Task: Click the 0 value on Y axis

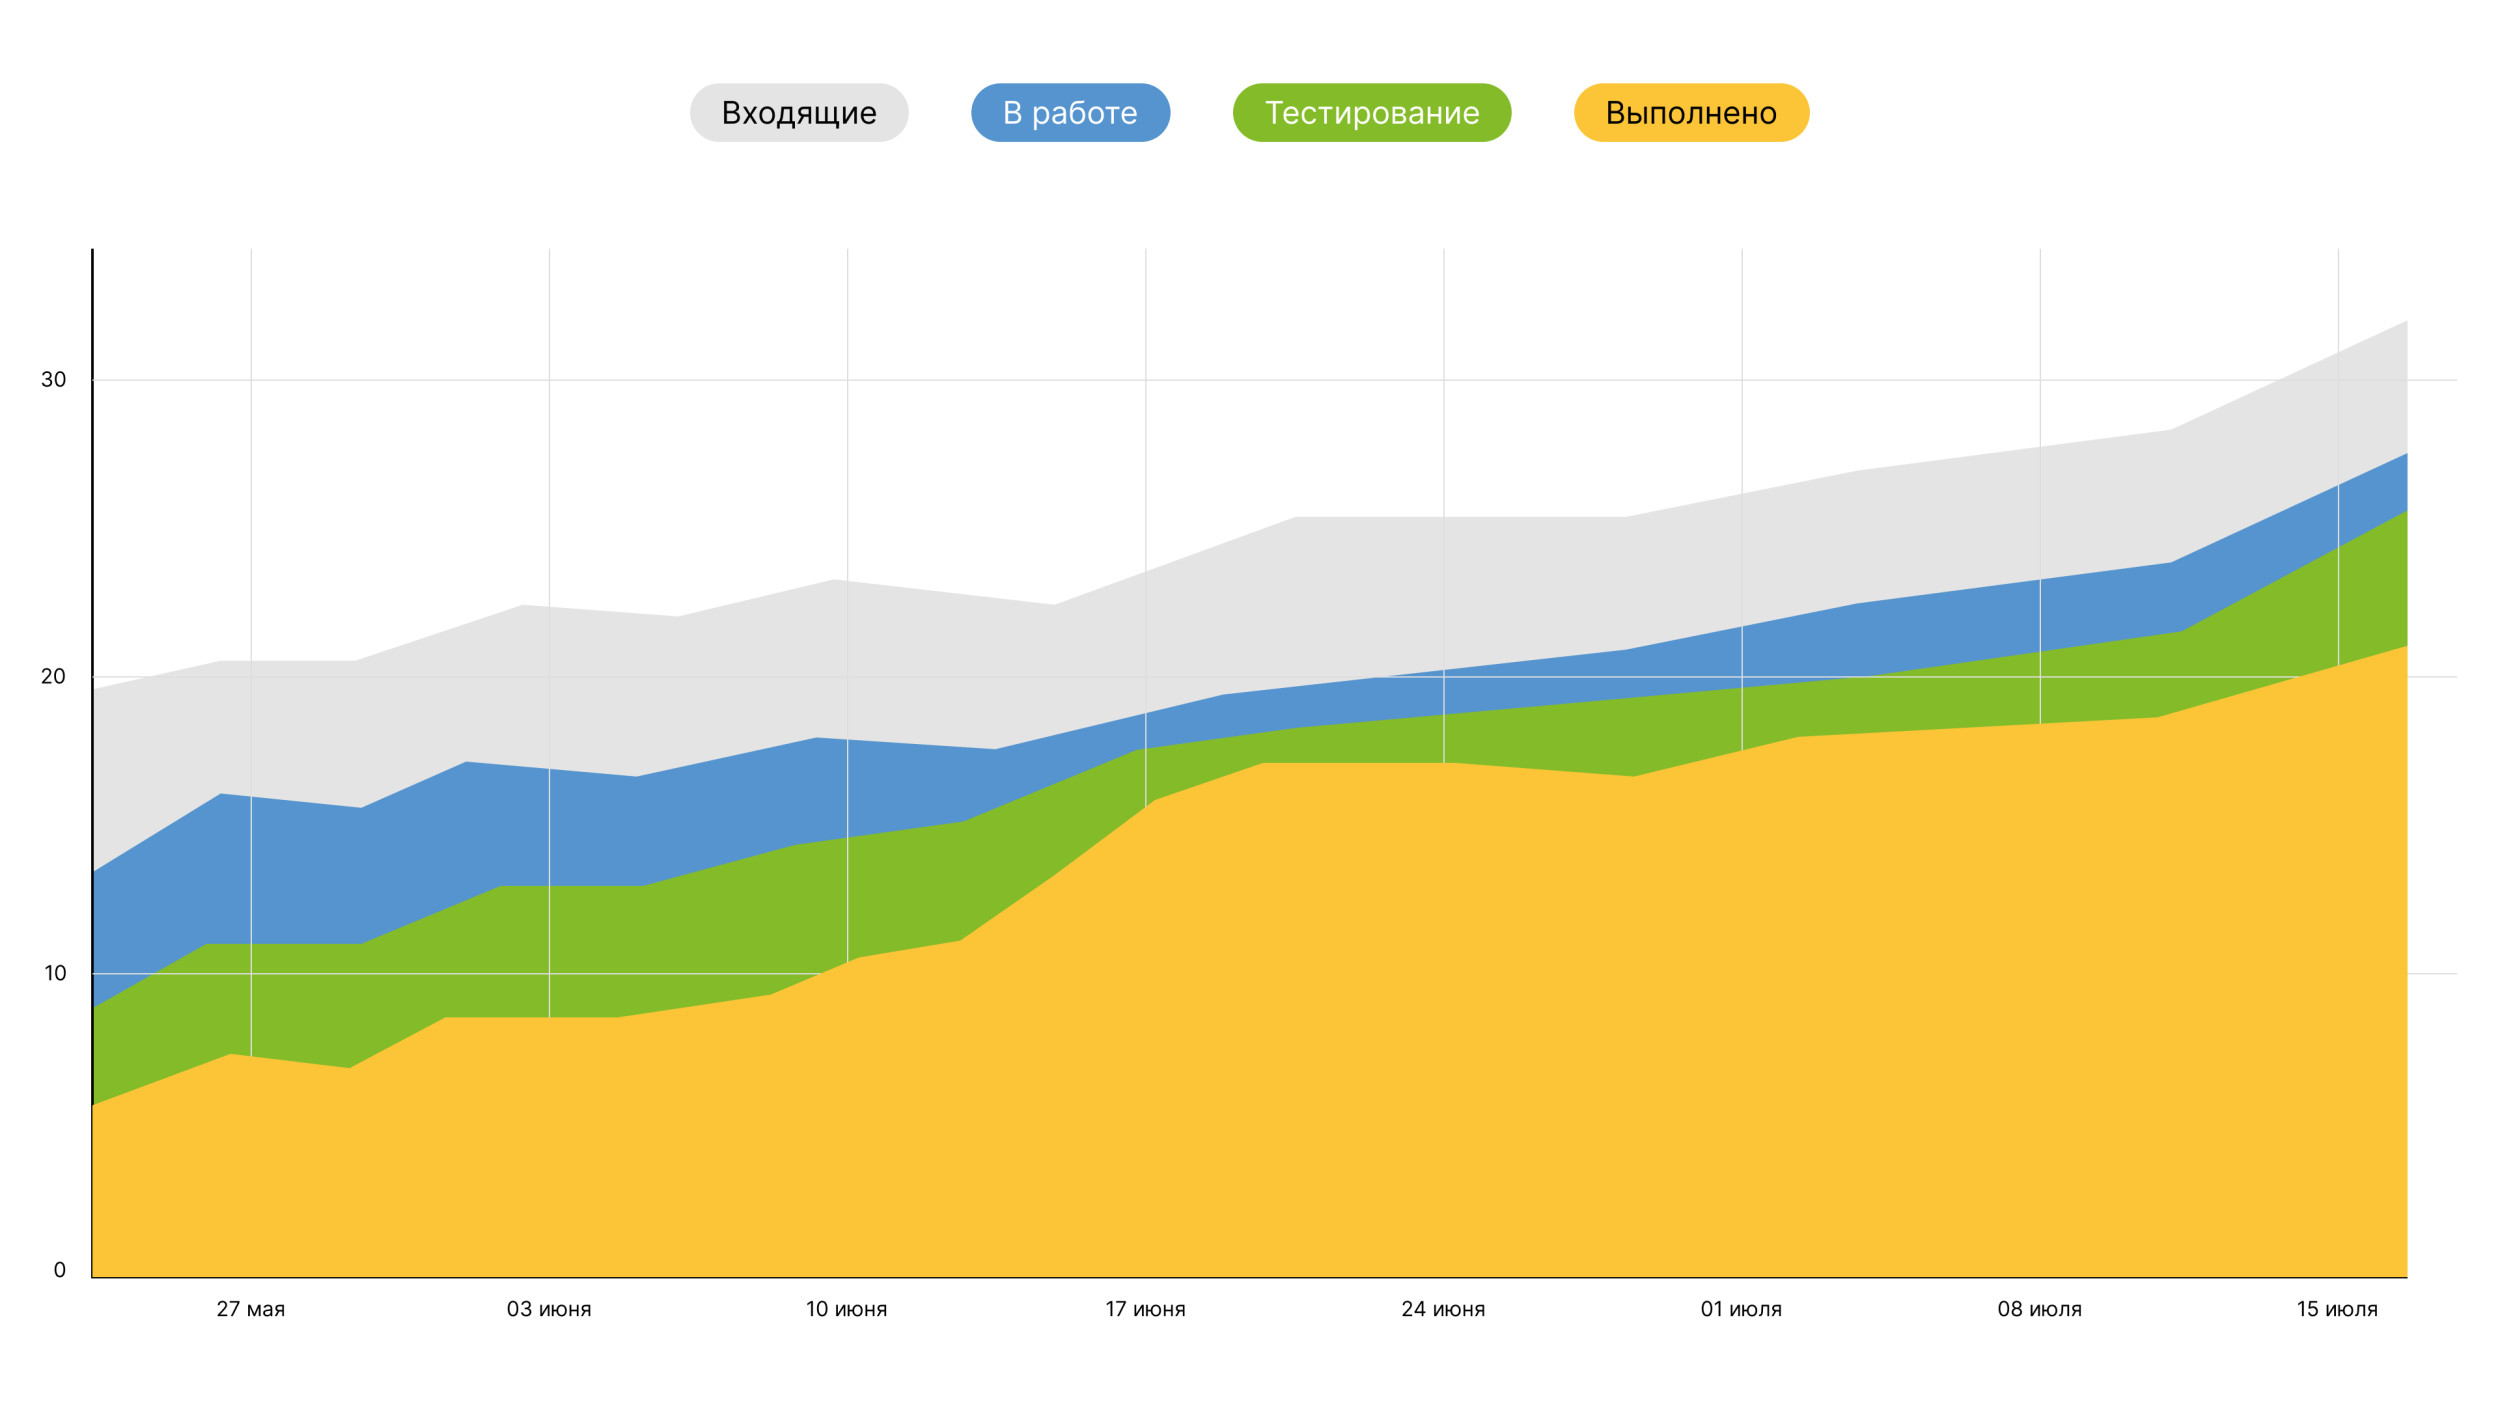Action: tap(60, 1270)
